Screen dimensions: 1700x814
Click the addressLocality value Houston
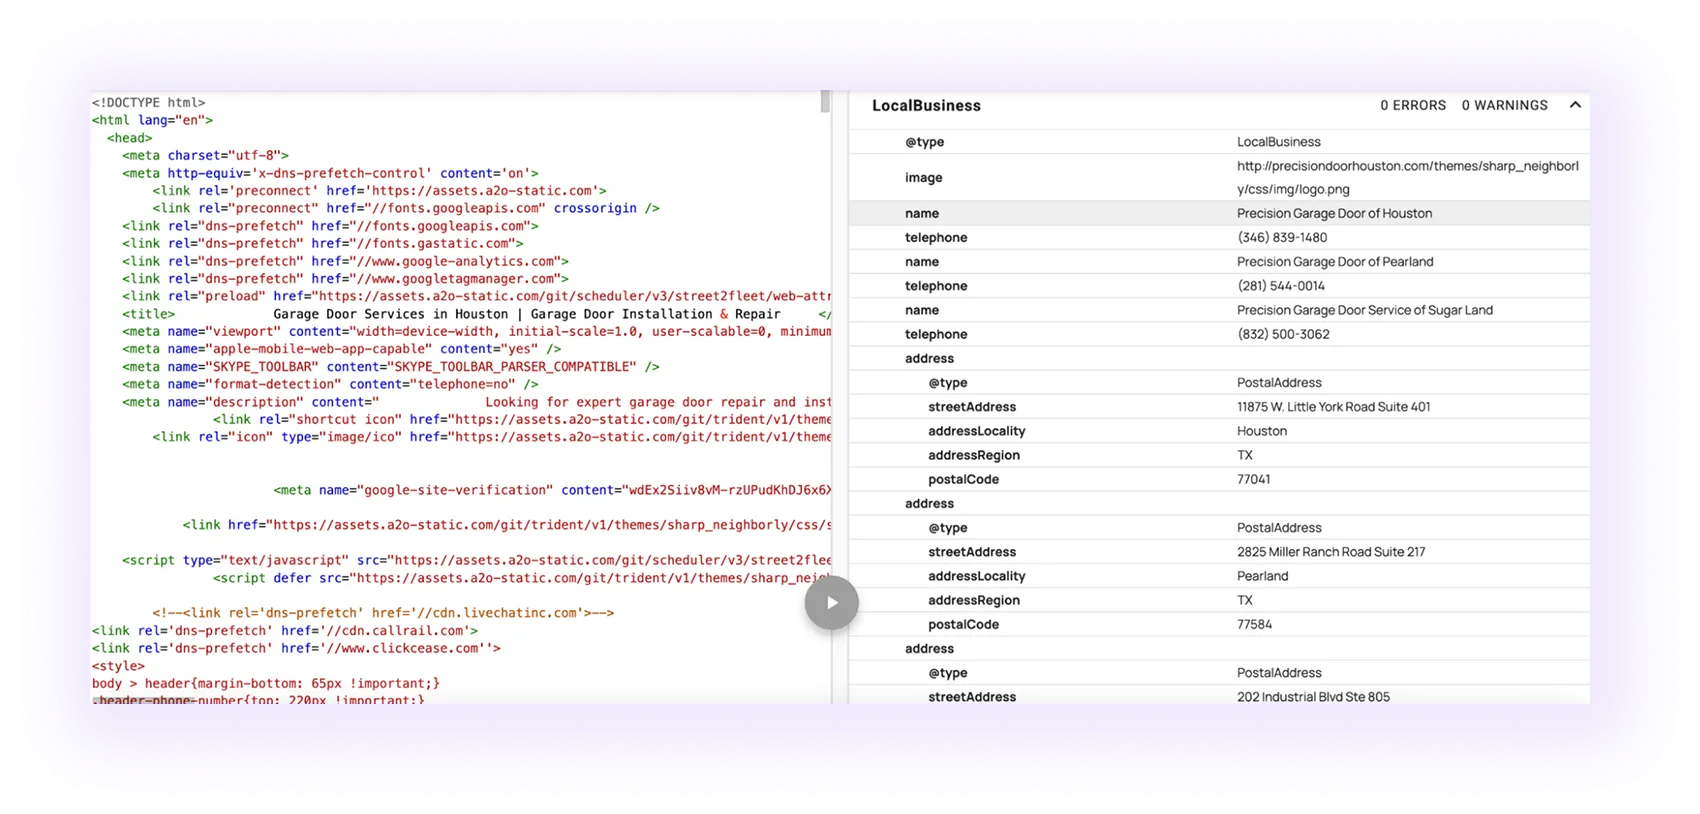[x=1262, y=431]
